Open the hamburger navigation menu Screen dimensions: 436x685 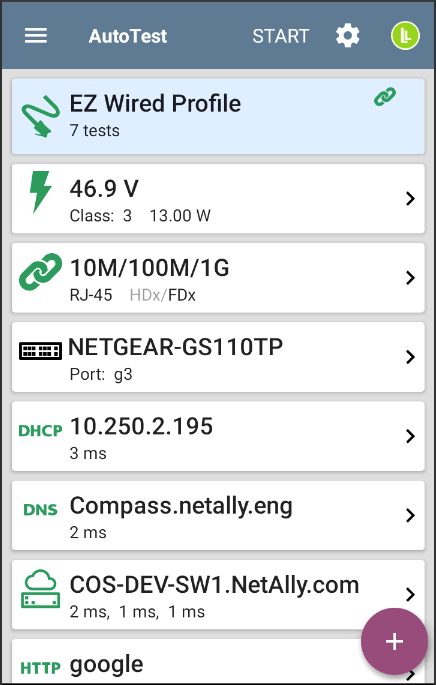click(x=35, y=36)
